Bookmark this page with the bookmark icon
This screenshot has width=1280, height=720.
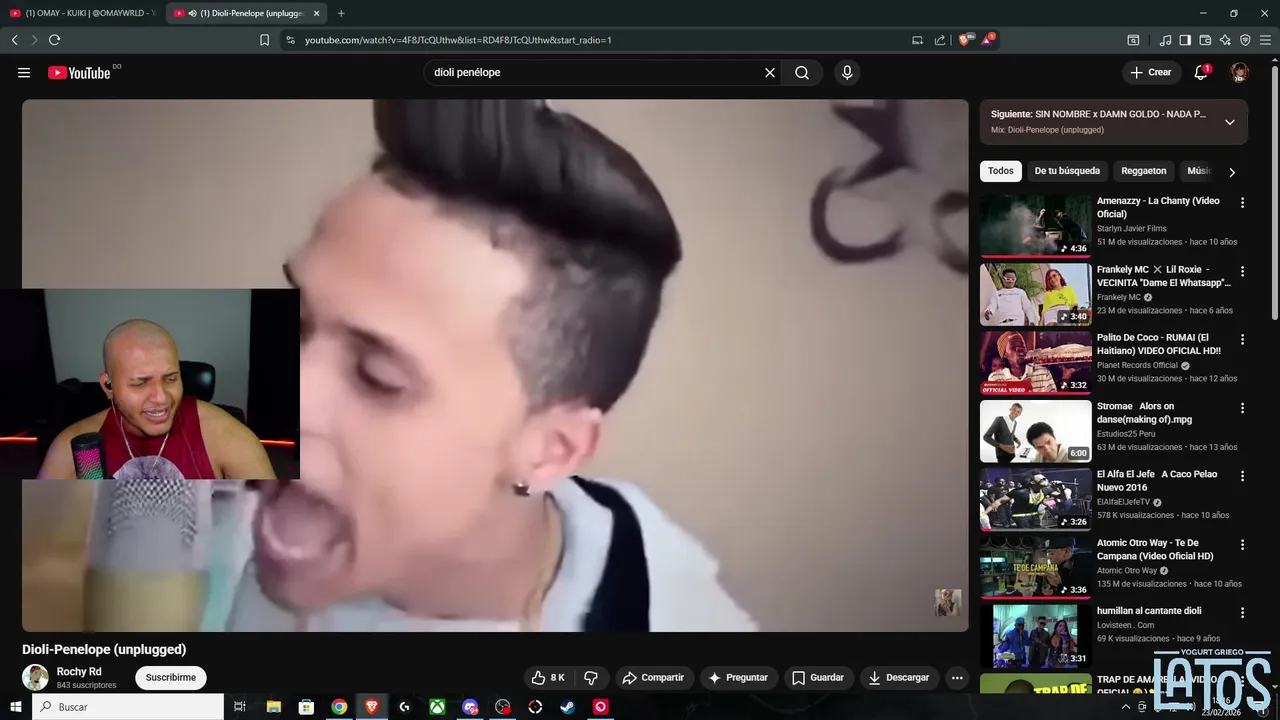pos(264,40)
